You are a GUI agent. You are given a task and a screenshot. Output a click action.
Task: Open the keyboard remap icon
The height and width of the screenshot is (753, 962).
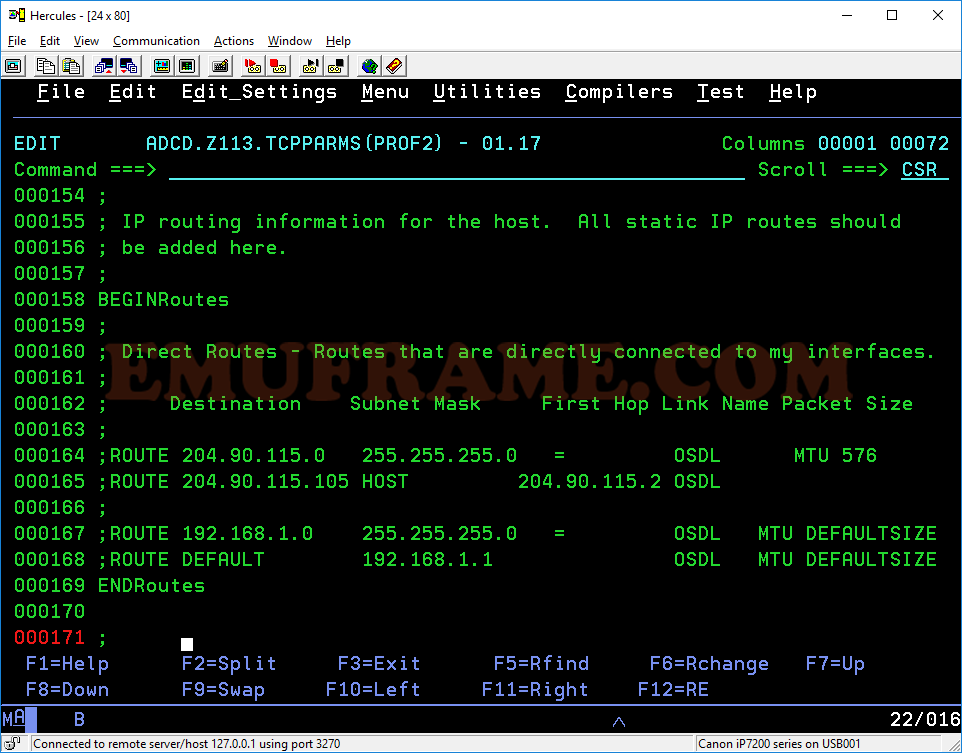[x=219, y=66]
